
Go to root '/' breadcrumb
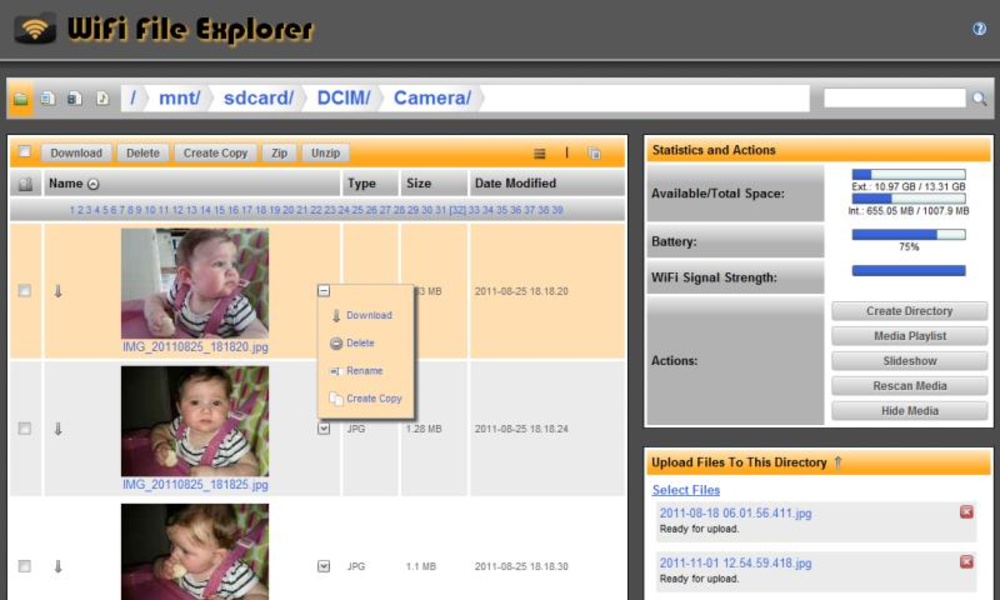point(133,98)
